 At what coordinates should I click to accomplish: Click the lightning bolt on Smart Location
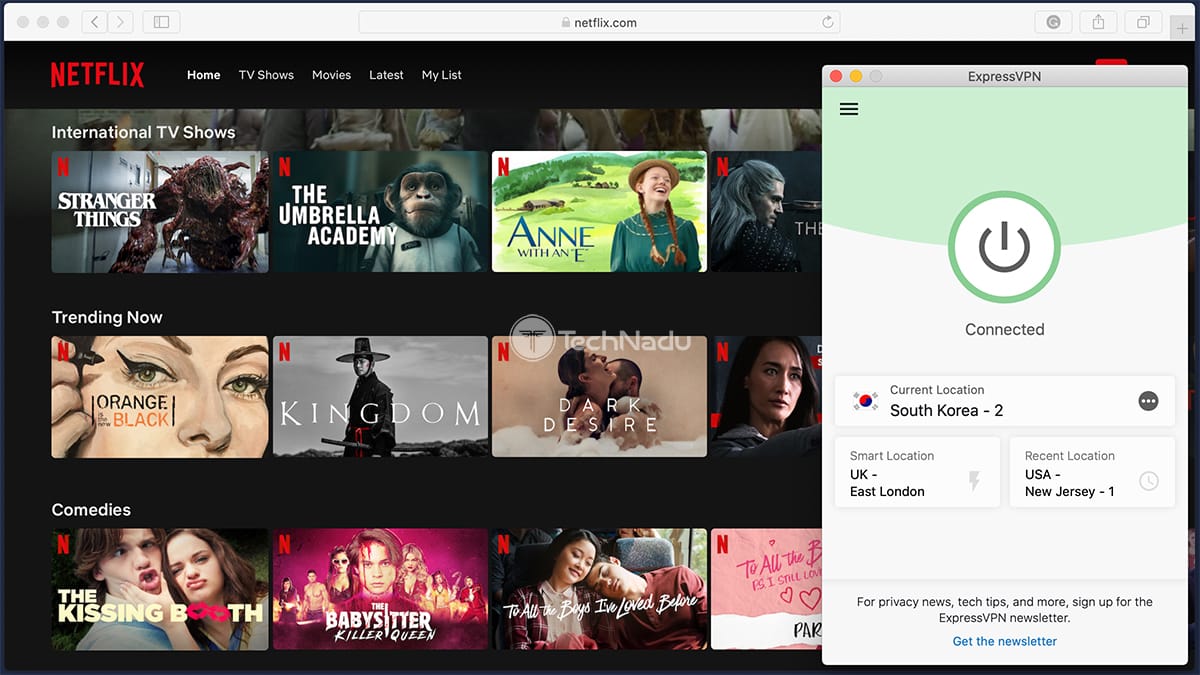(x=974, y=482)
